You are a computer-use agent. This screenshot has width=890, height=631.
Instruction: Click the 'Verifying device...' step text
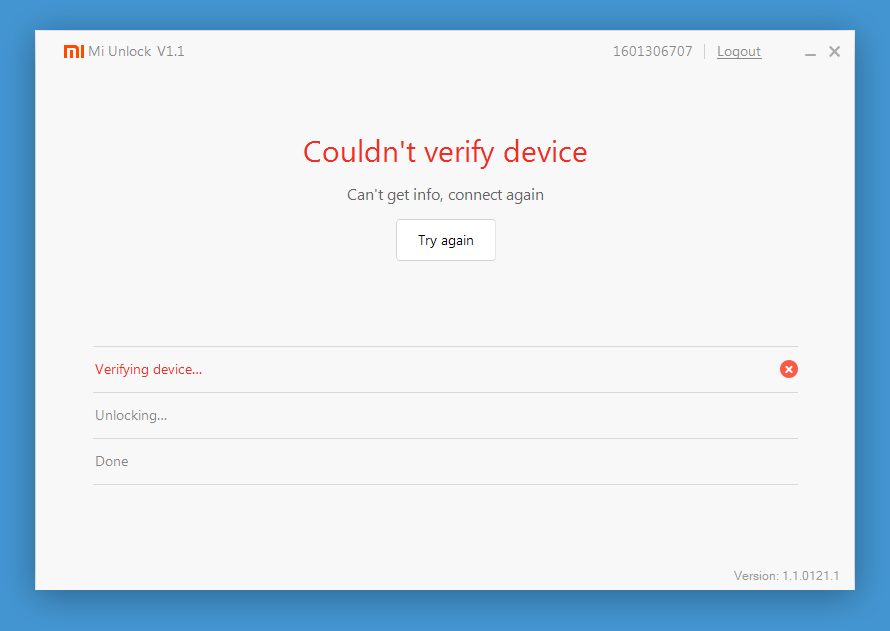pos(148,369)
